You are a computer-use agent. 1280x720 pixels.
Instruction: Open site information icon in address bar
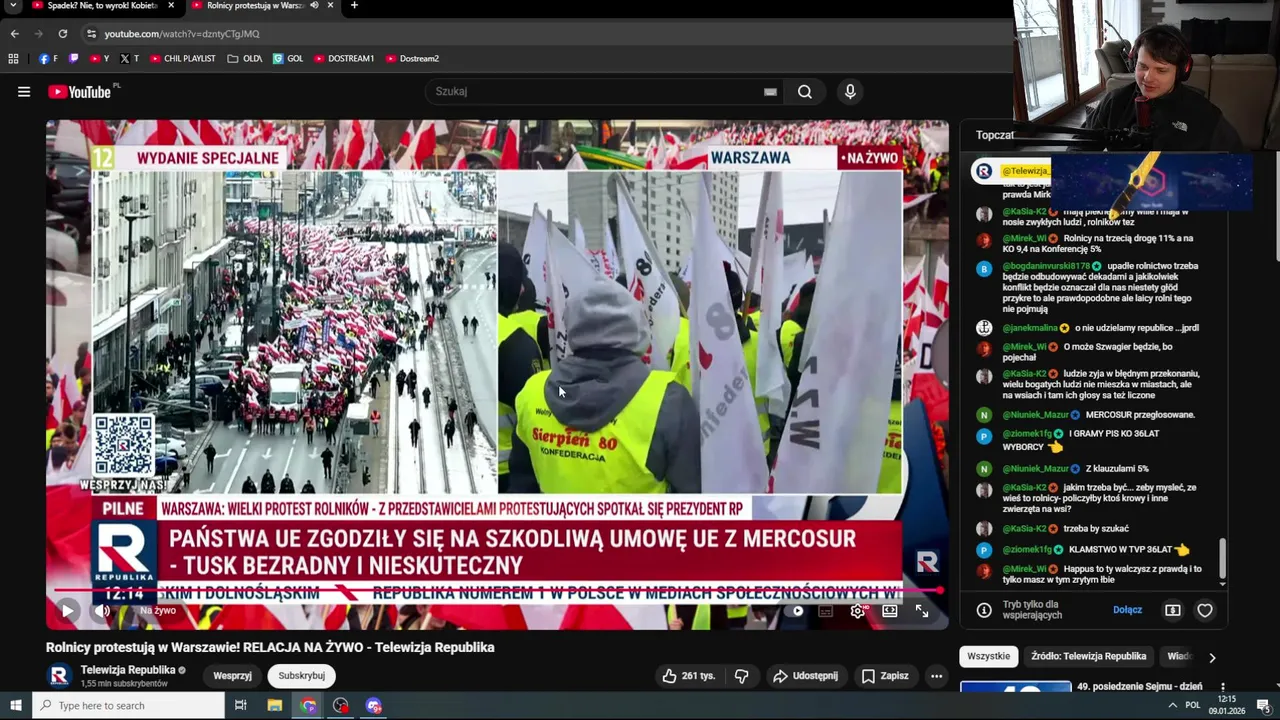92,34
